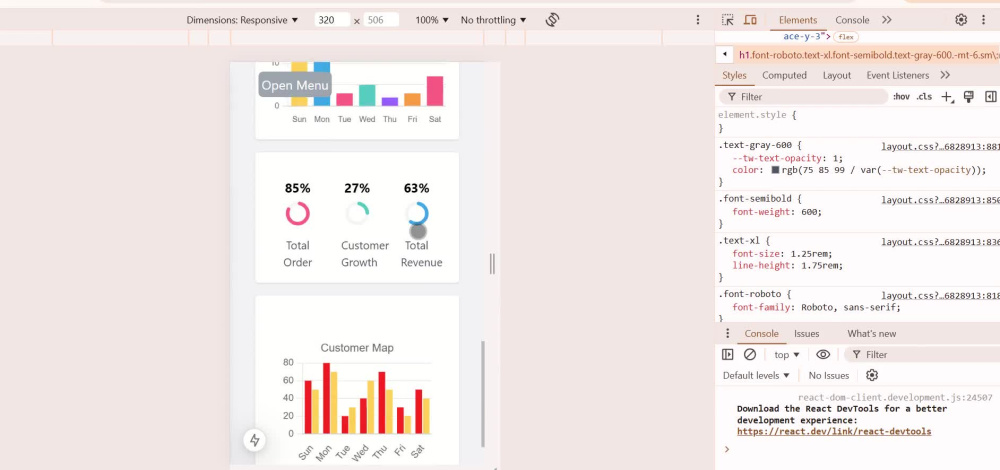Click the line-height: 1.75rem declaration
The image size is (1000, 470).
click(788, 265)
